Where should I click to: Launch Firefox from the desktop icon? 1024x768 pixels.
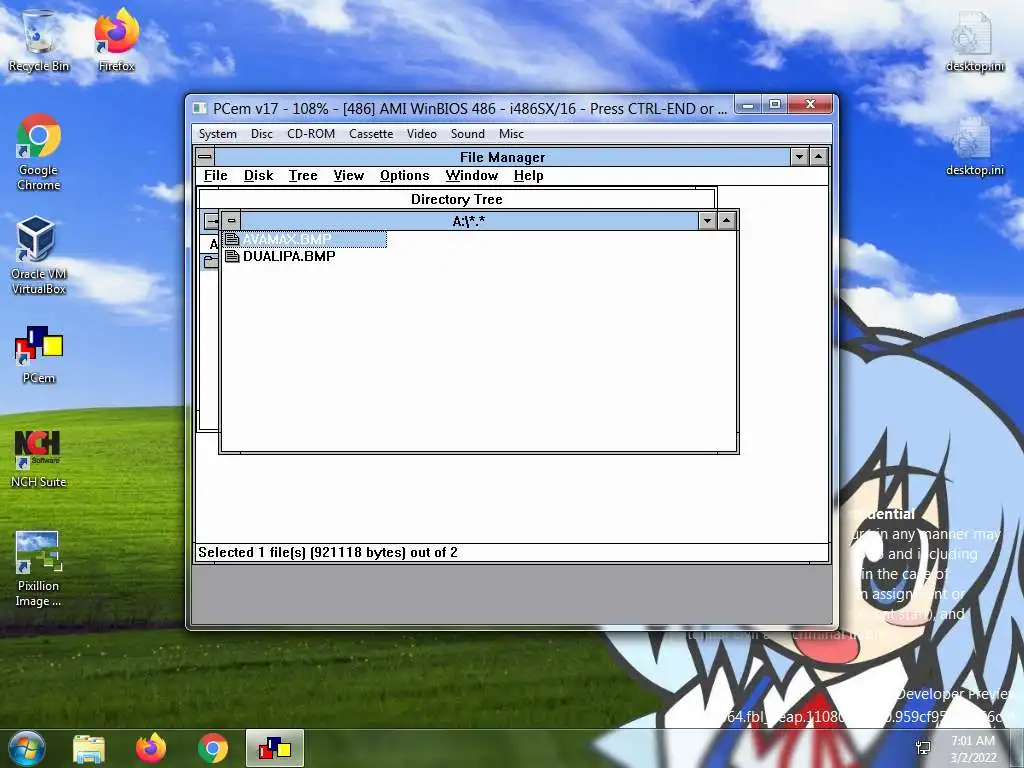pyautogui.click(x=116, y=40)
